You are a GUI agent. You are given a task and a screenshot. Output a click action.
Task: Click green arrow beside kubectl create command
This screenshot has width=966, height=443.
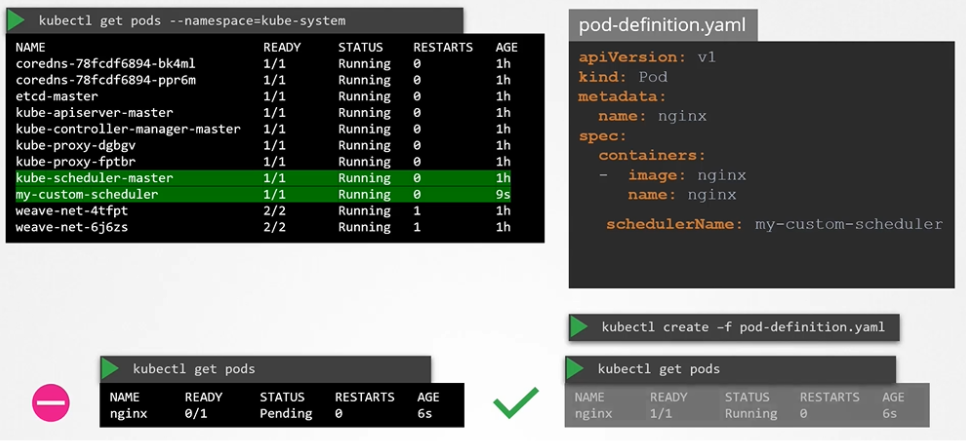pos(579,327)
